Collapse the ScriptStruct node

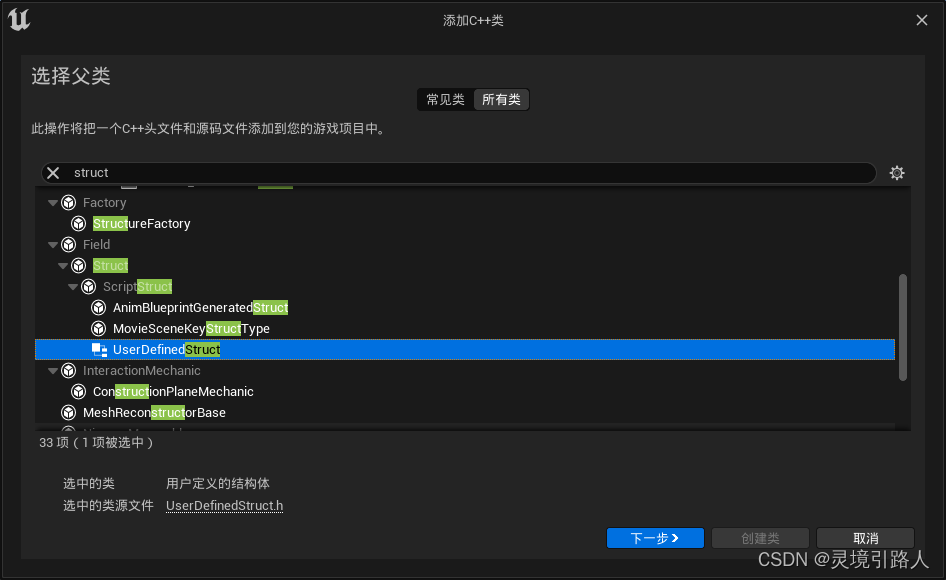(x=72, y=286)
